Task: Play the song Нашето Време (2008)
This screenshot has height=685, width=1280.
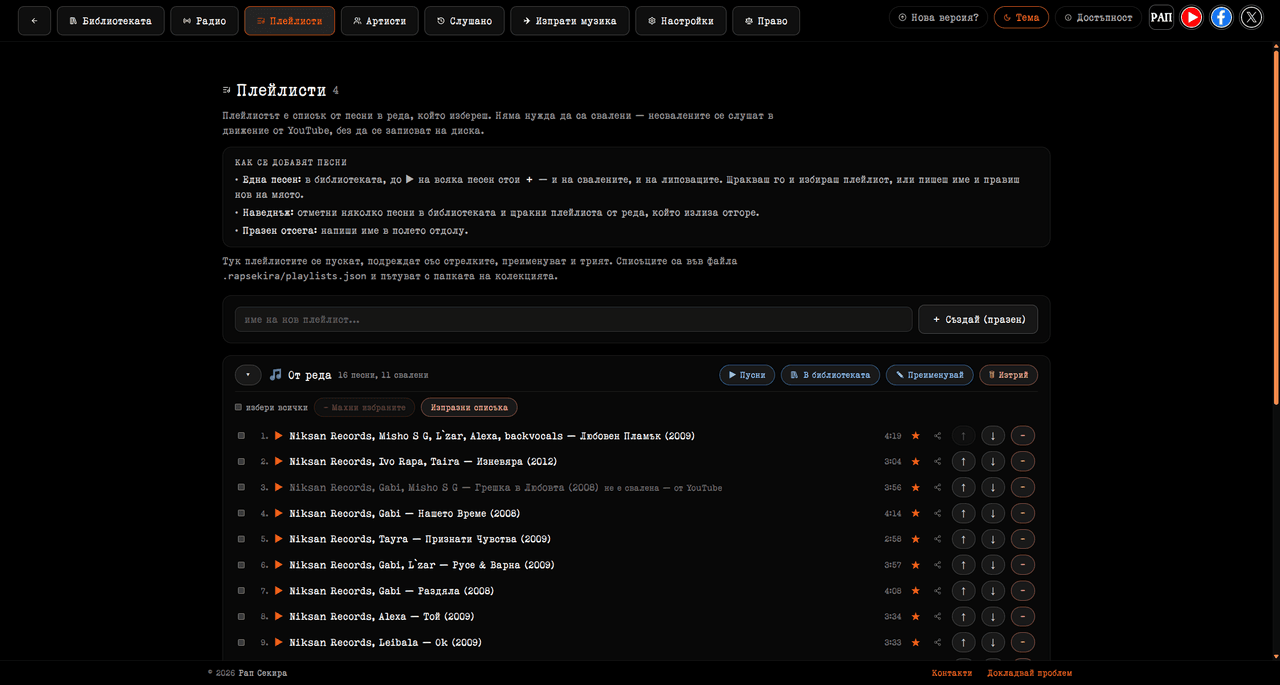Action: tap(279, 514)
